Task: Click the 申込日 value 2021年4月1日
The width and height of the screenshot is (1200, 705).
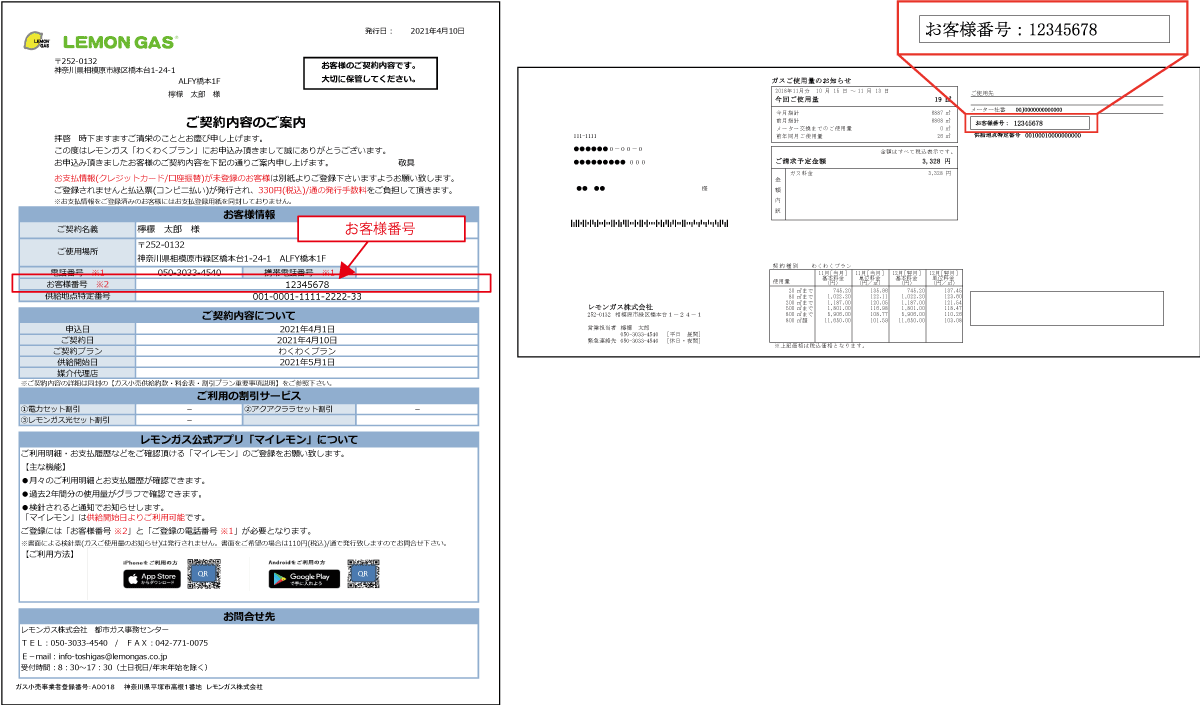Action: tap(307, 329)
